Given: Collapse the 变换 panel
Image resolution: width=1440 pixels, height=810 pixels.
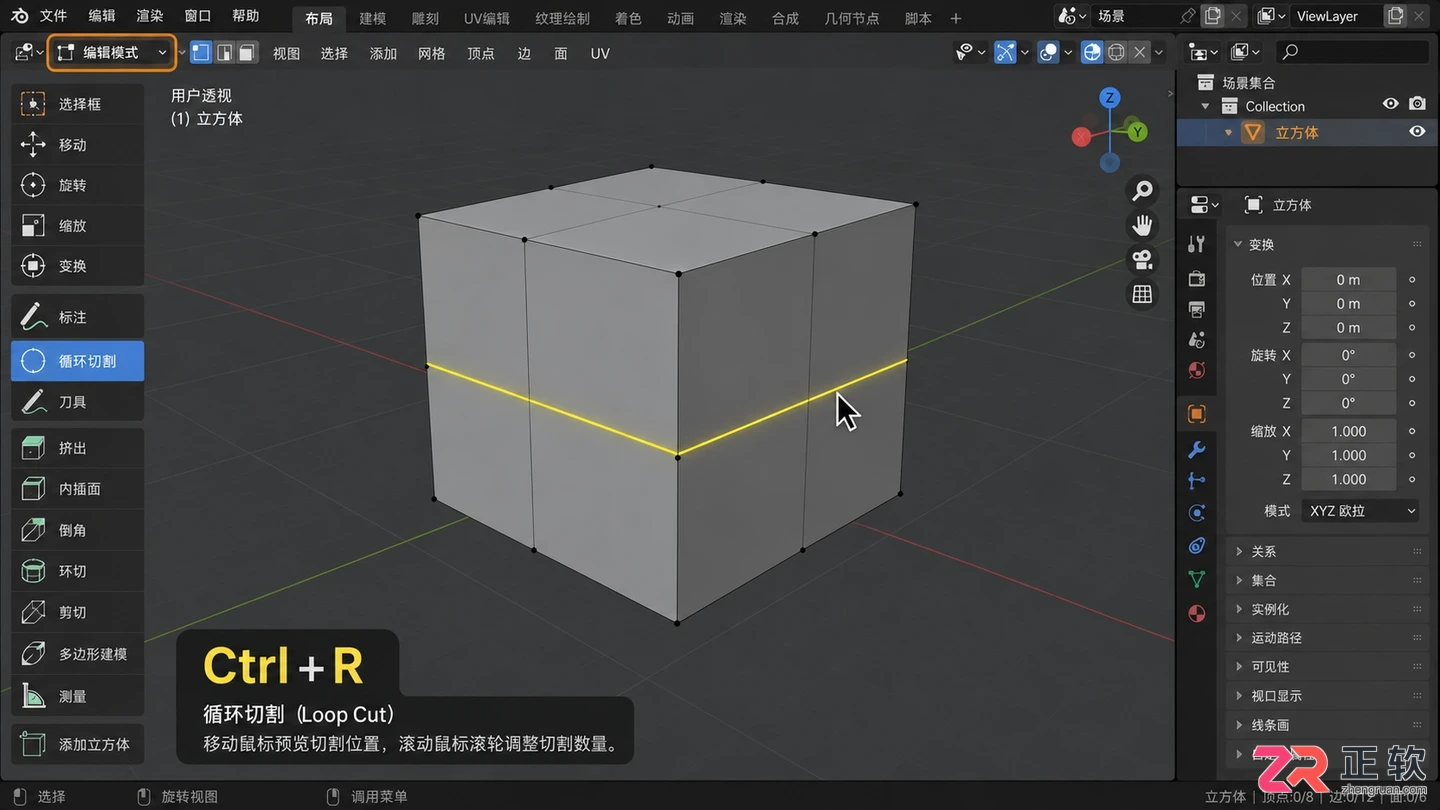Looking at the screenshot, I should (x=1238, y=244).
